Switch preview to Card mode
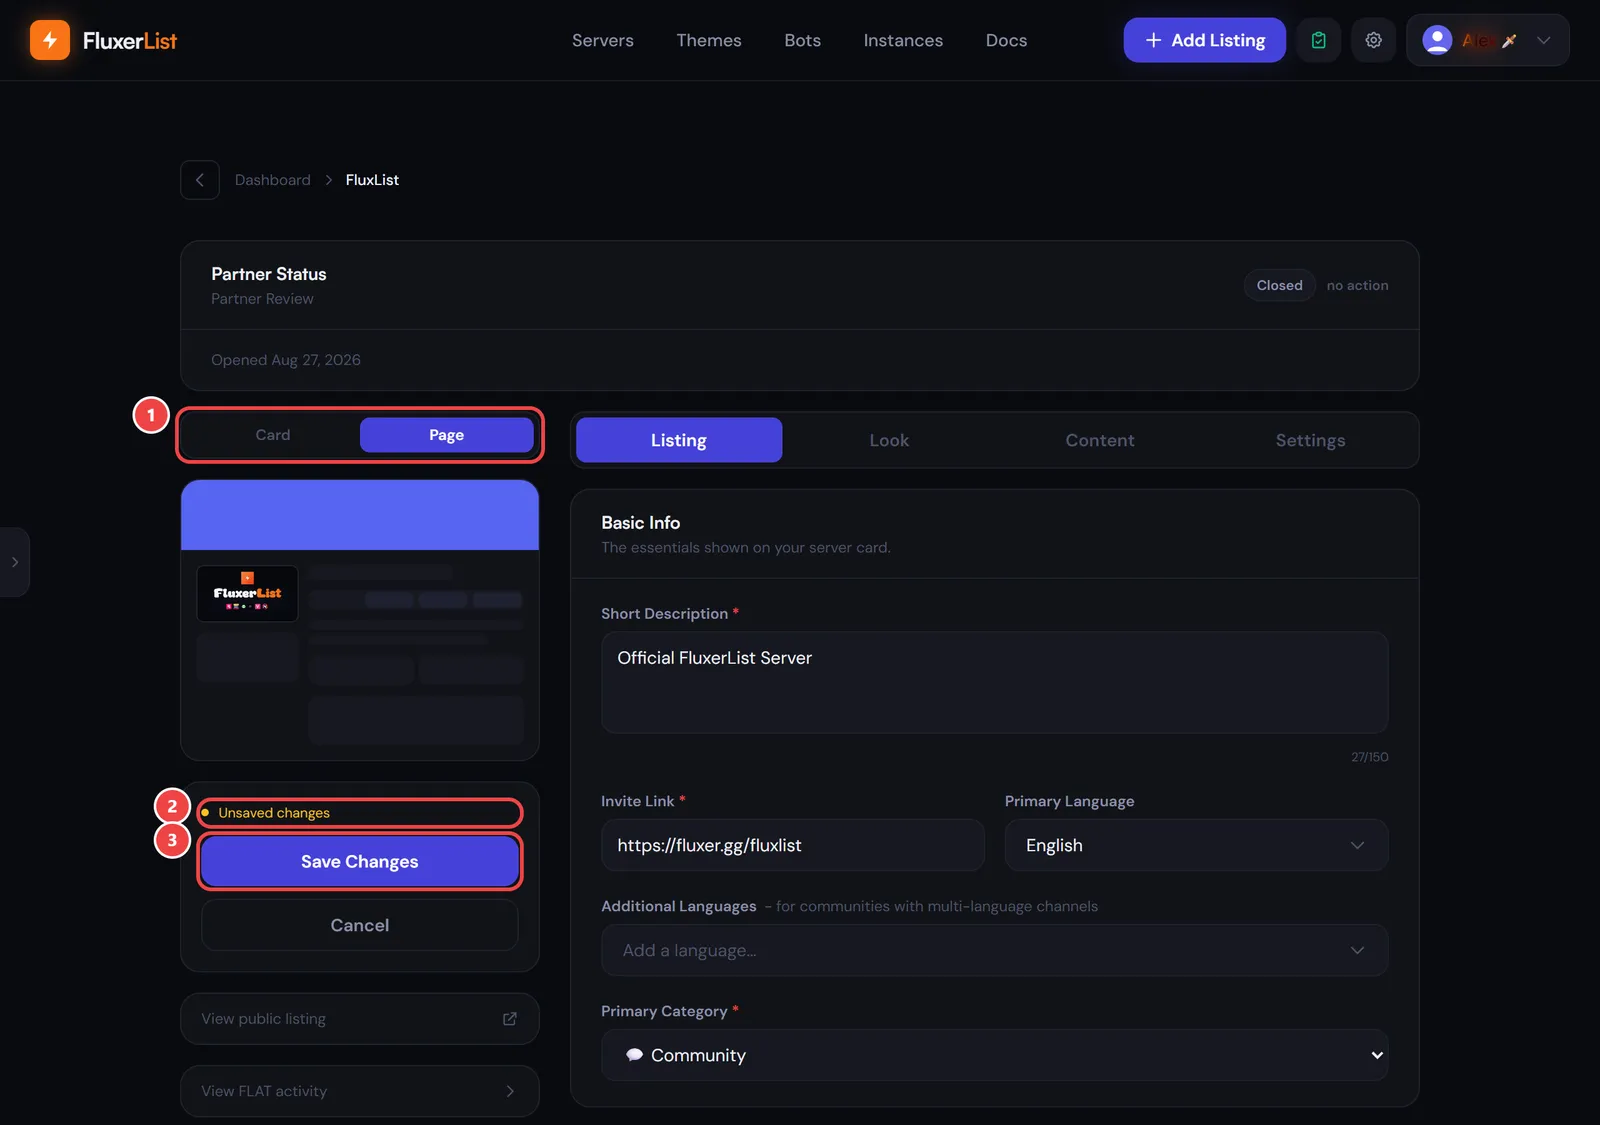The width and height of the screenshot is (1600, 1125). tap(272, 435)
